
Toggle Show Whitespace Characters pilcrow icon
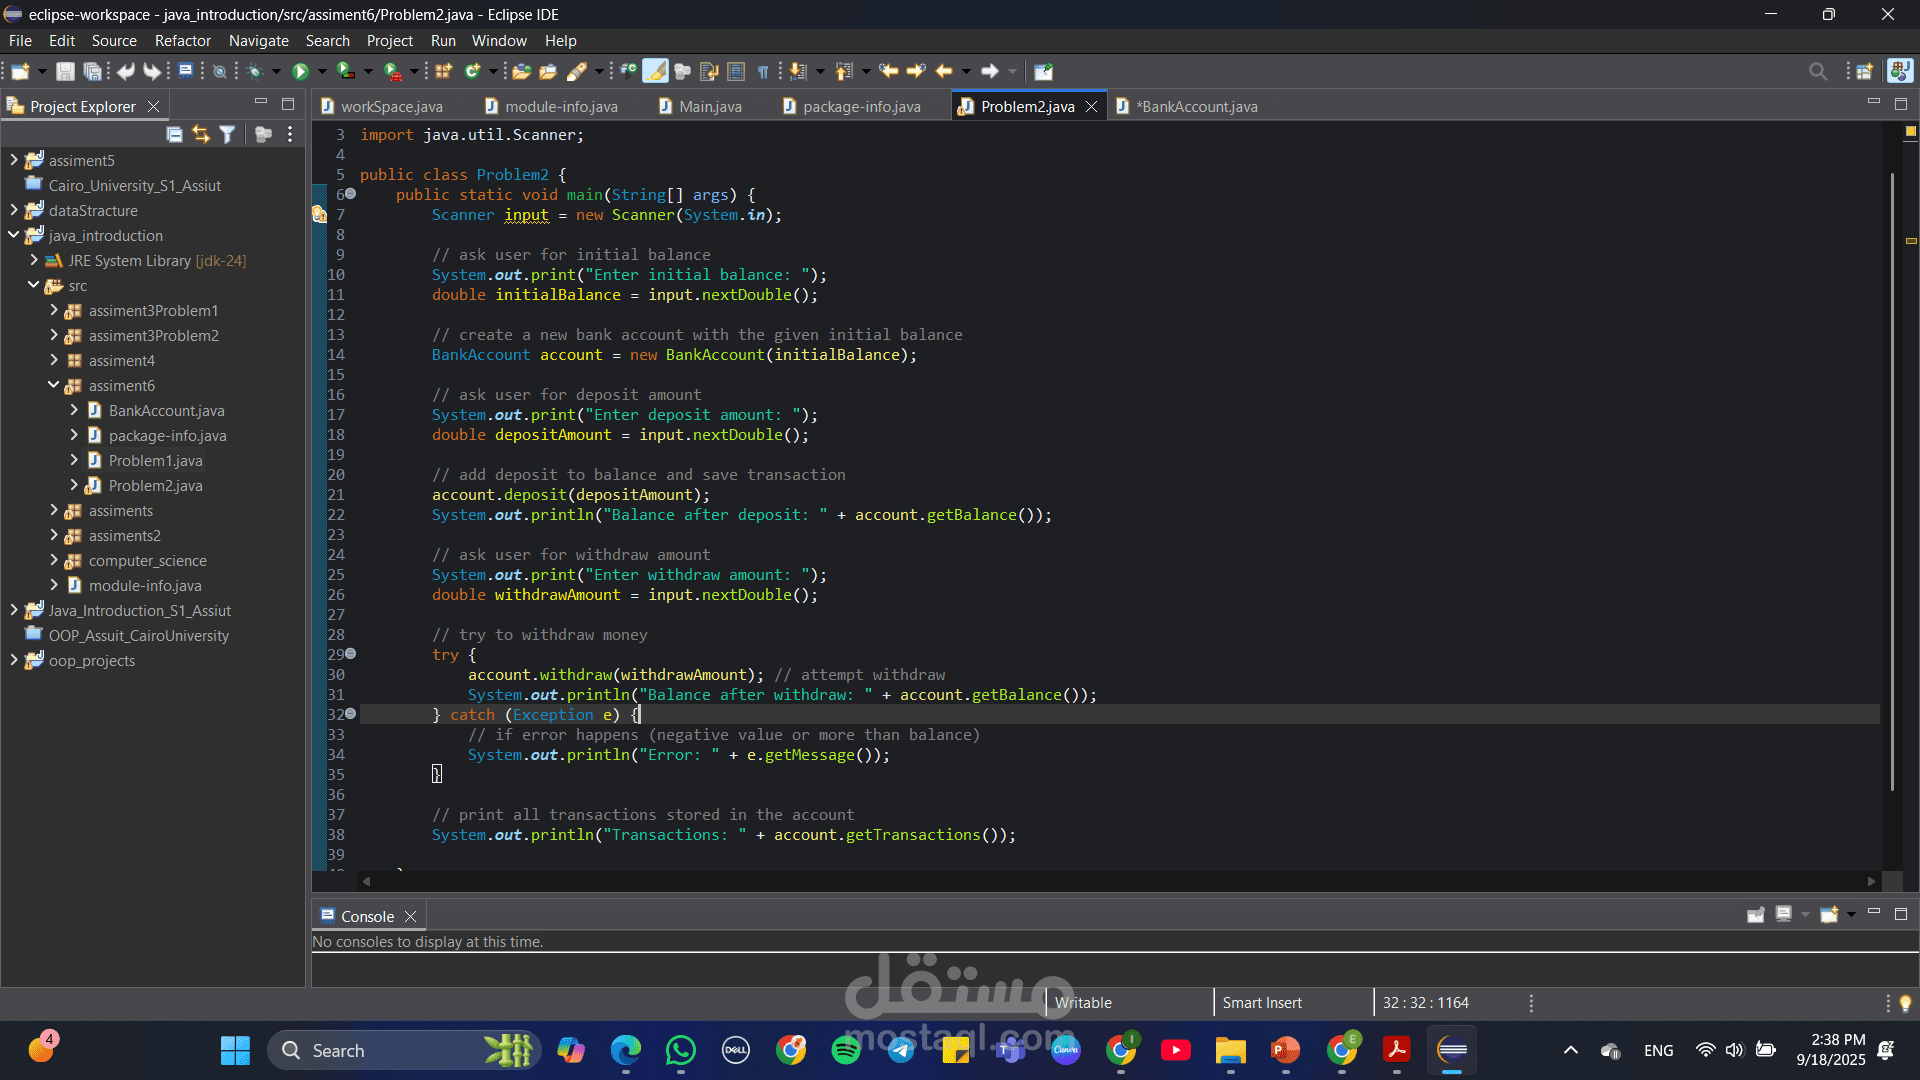click(763, 71)
